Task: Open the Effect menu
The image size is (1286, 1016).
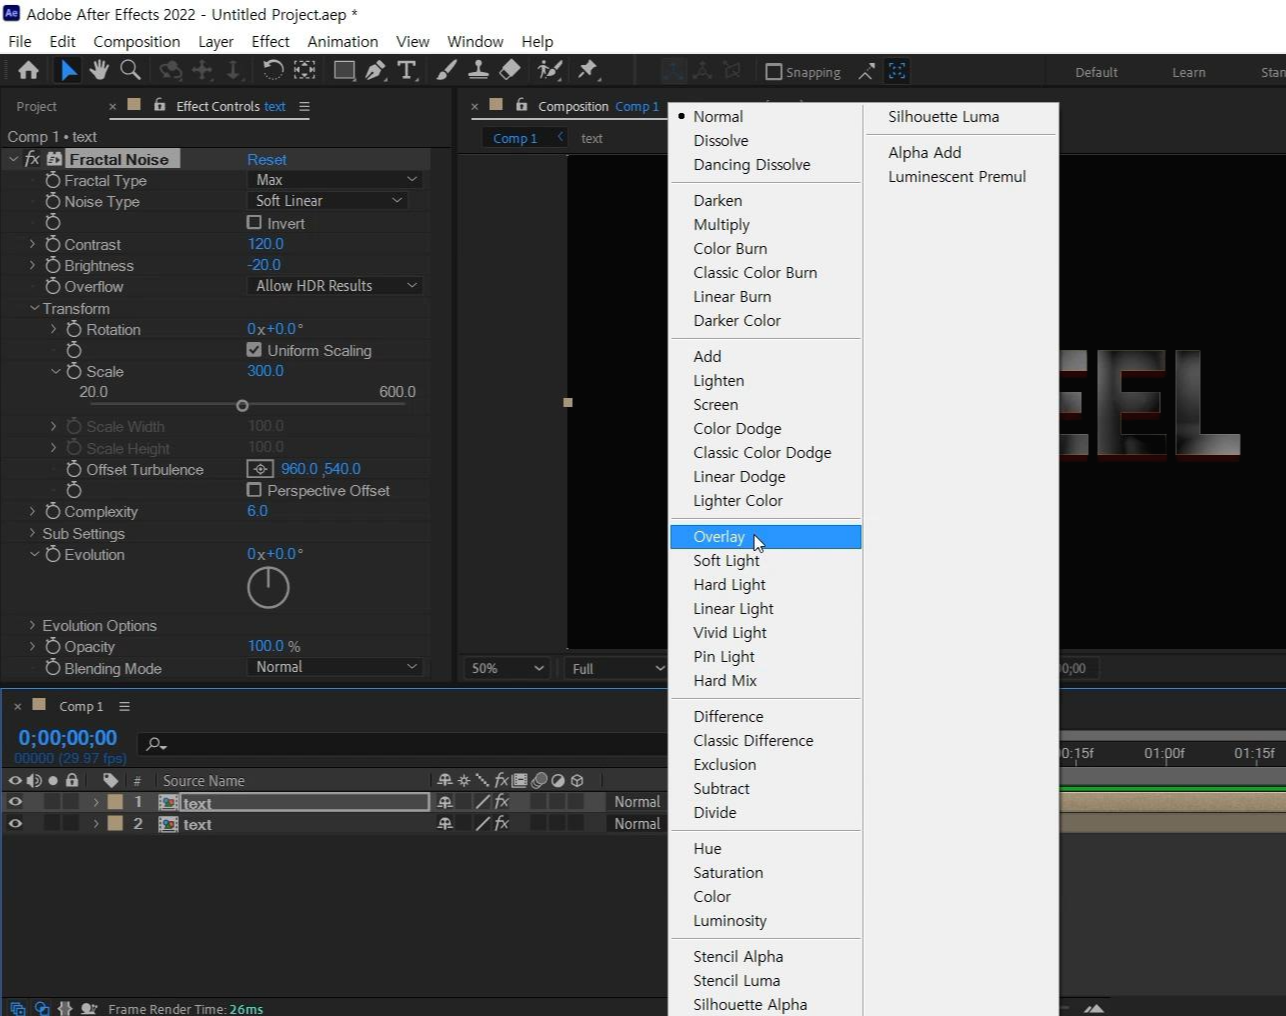Action: 270,41
